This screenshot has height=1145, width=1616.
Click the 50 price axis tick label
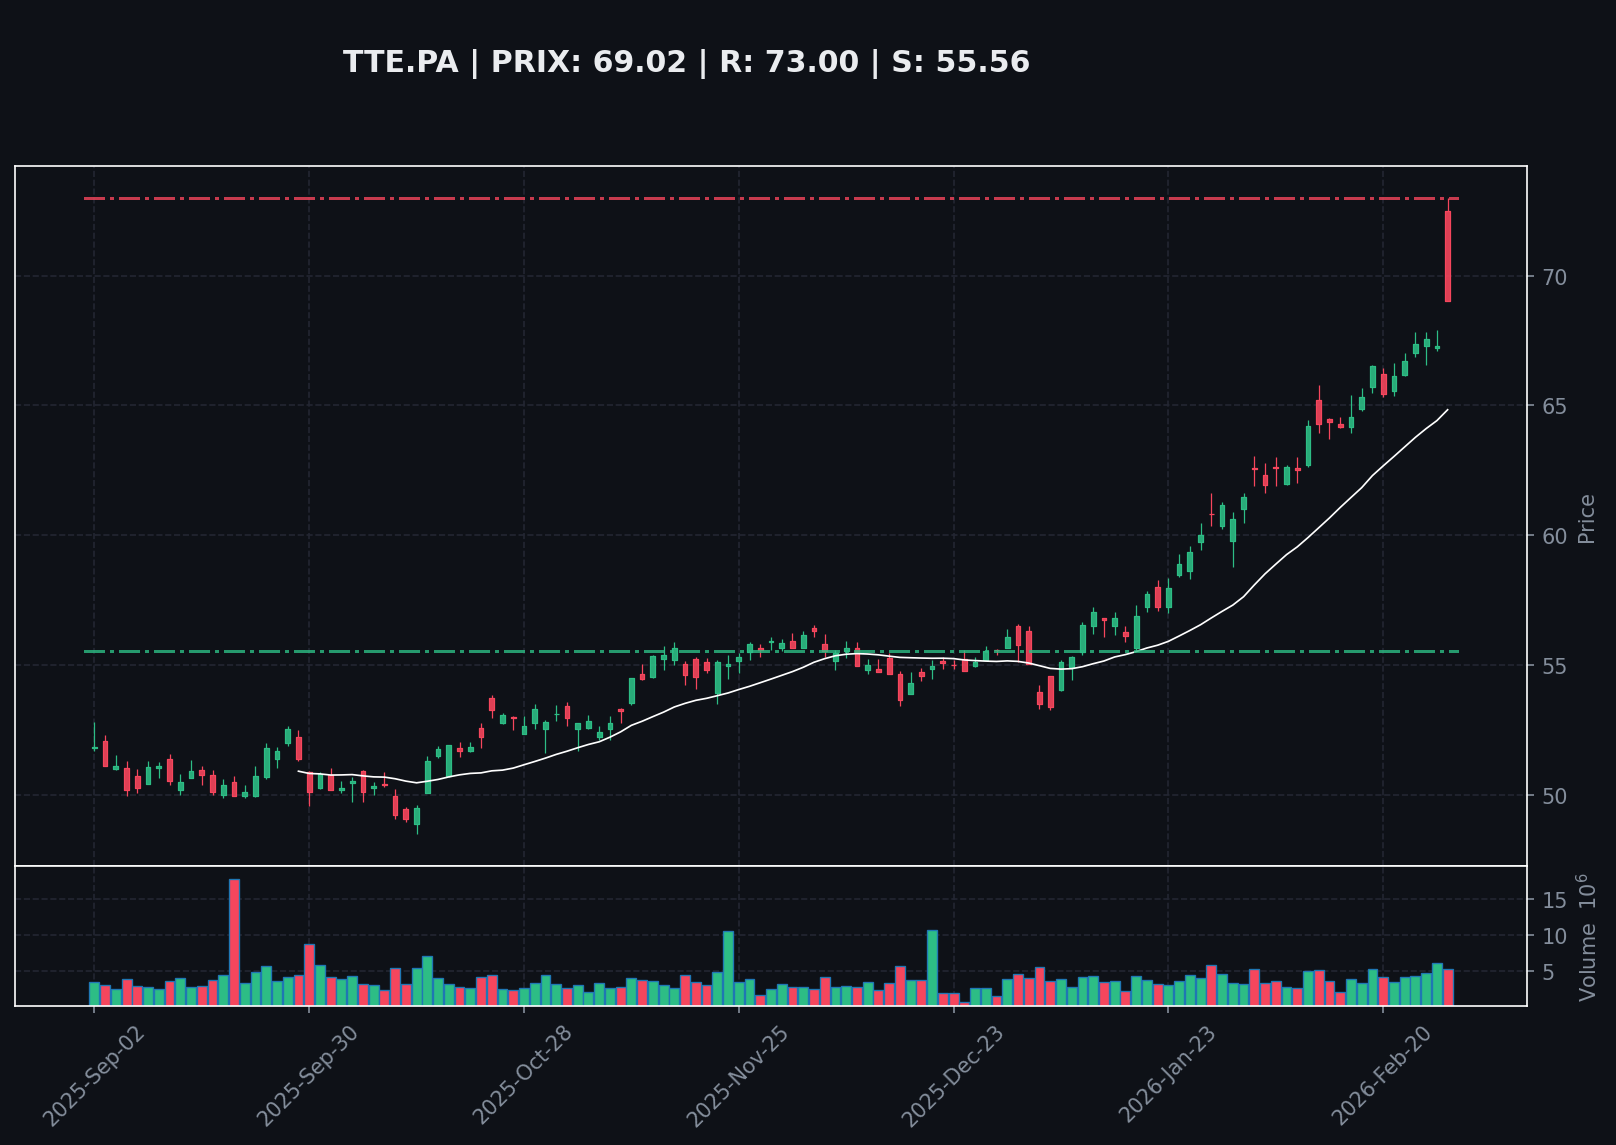coord(1553,796)
